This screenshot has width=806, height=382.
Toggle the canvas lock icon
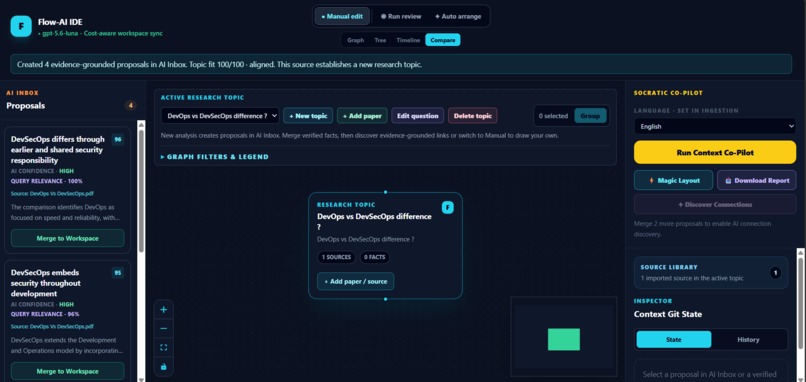(x=164, y=367)
